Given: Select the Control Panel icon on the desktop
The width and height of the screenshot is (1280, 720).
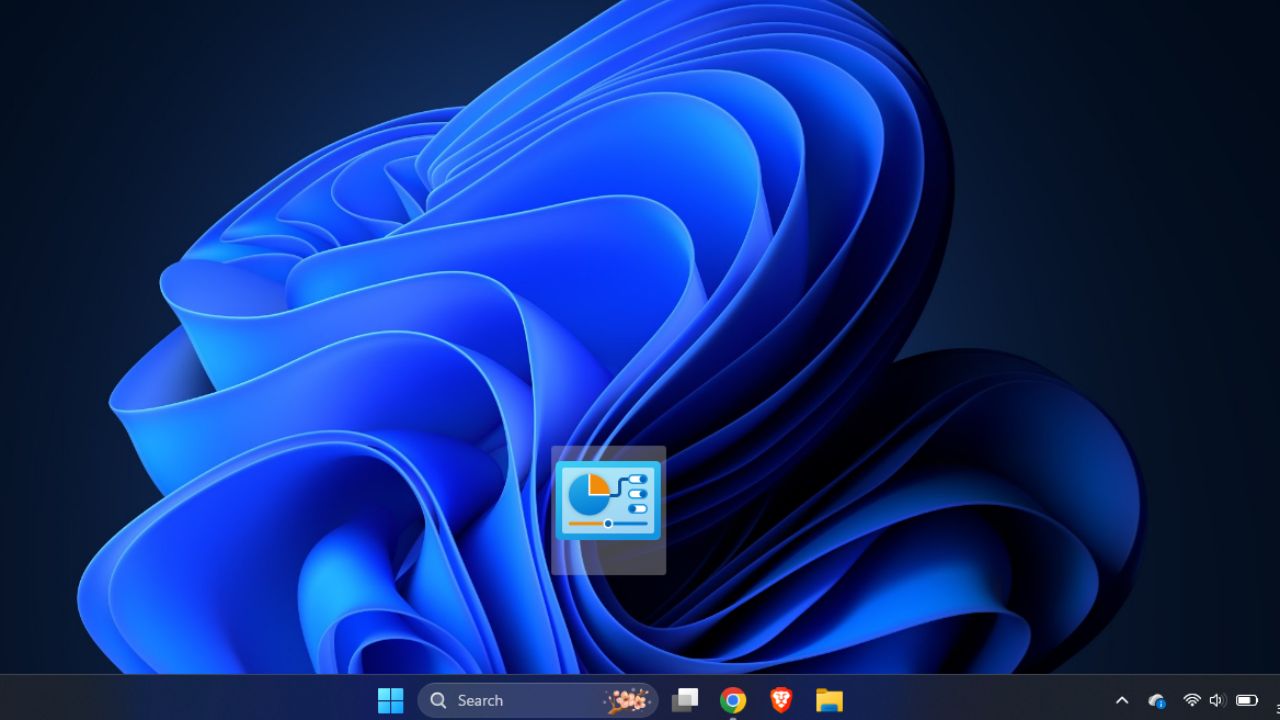Looking at the screenshot, I should (607, 499).
